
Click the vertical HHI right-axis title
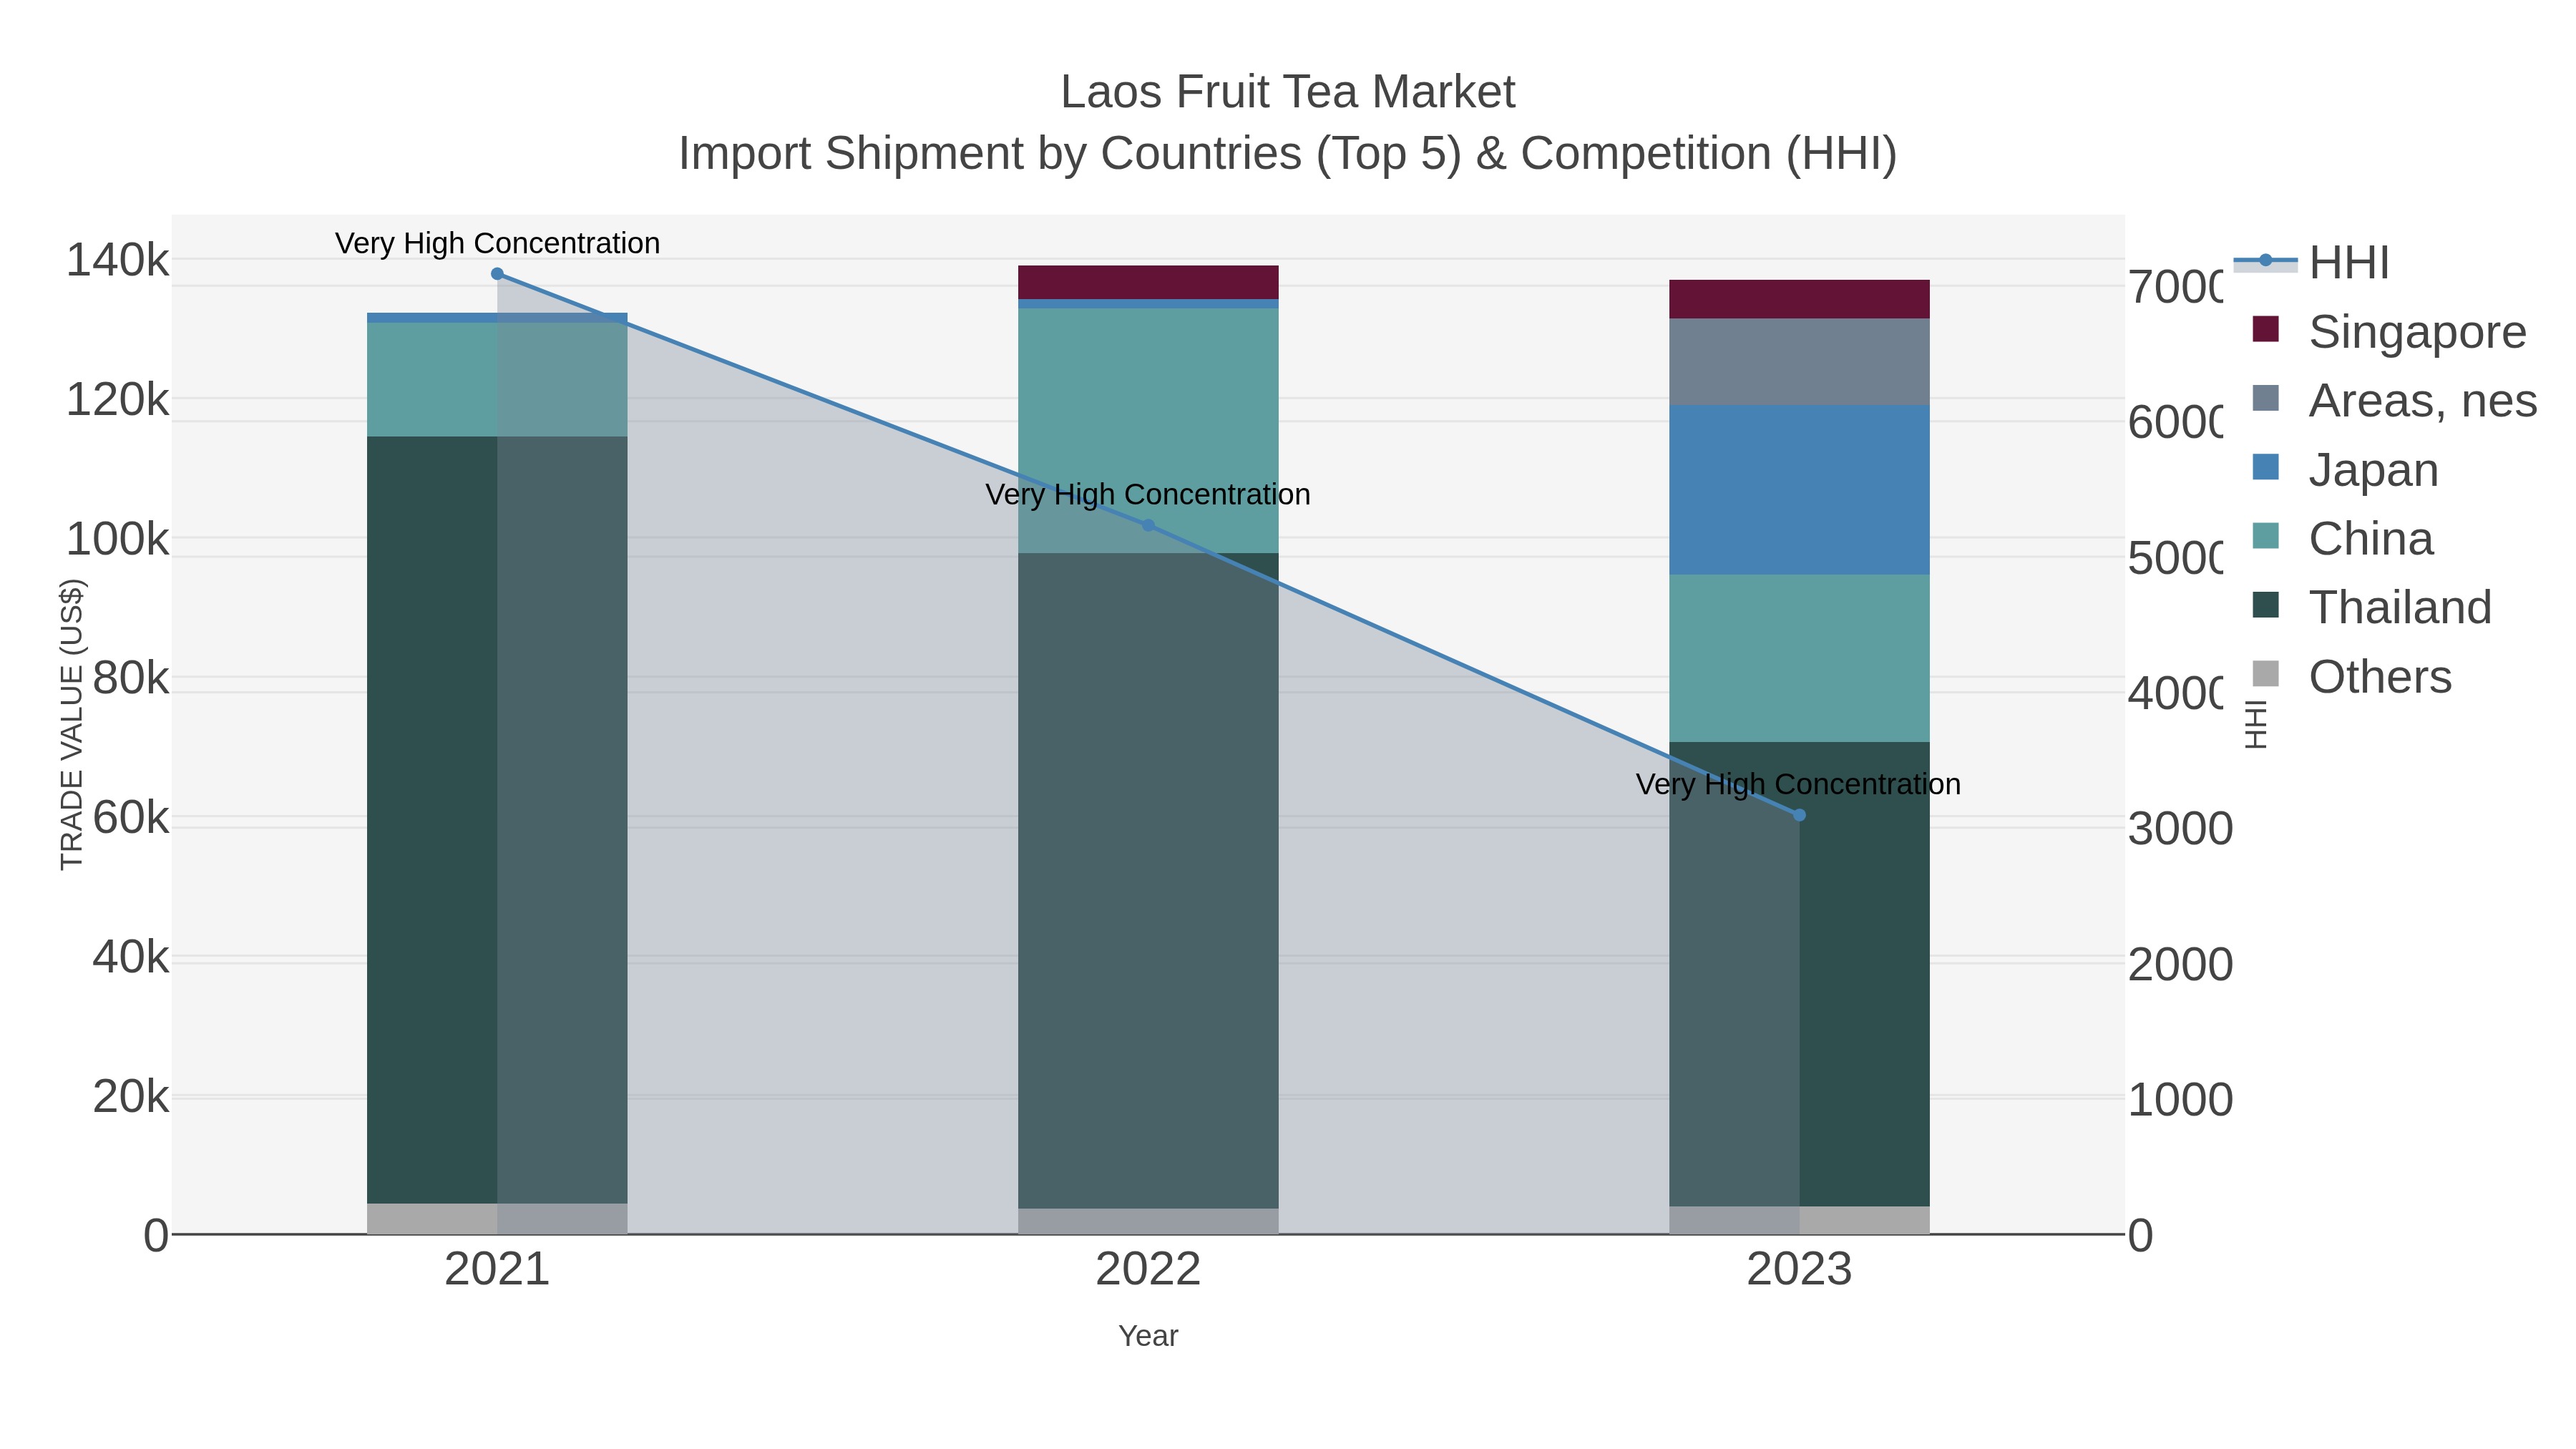pos(2256,724)
